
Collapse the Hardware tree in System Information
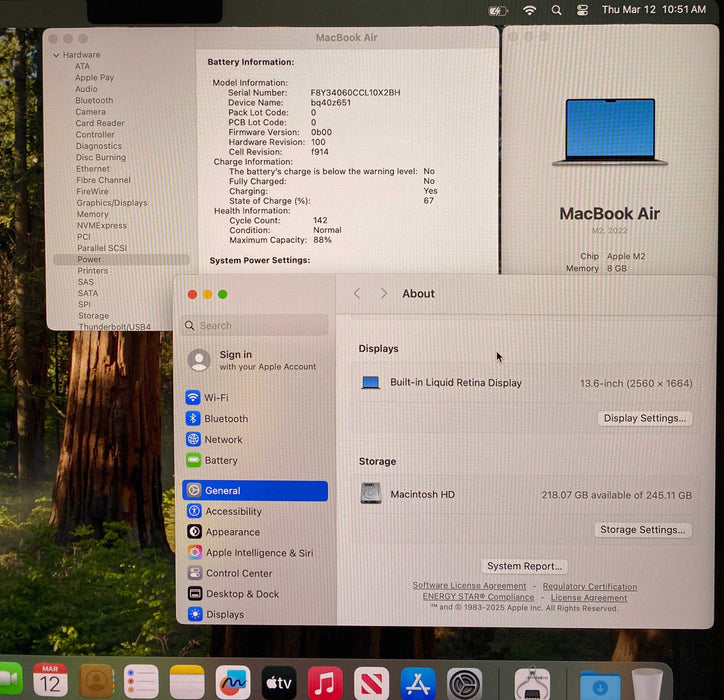[56, 55]
